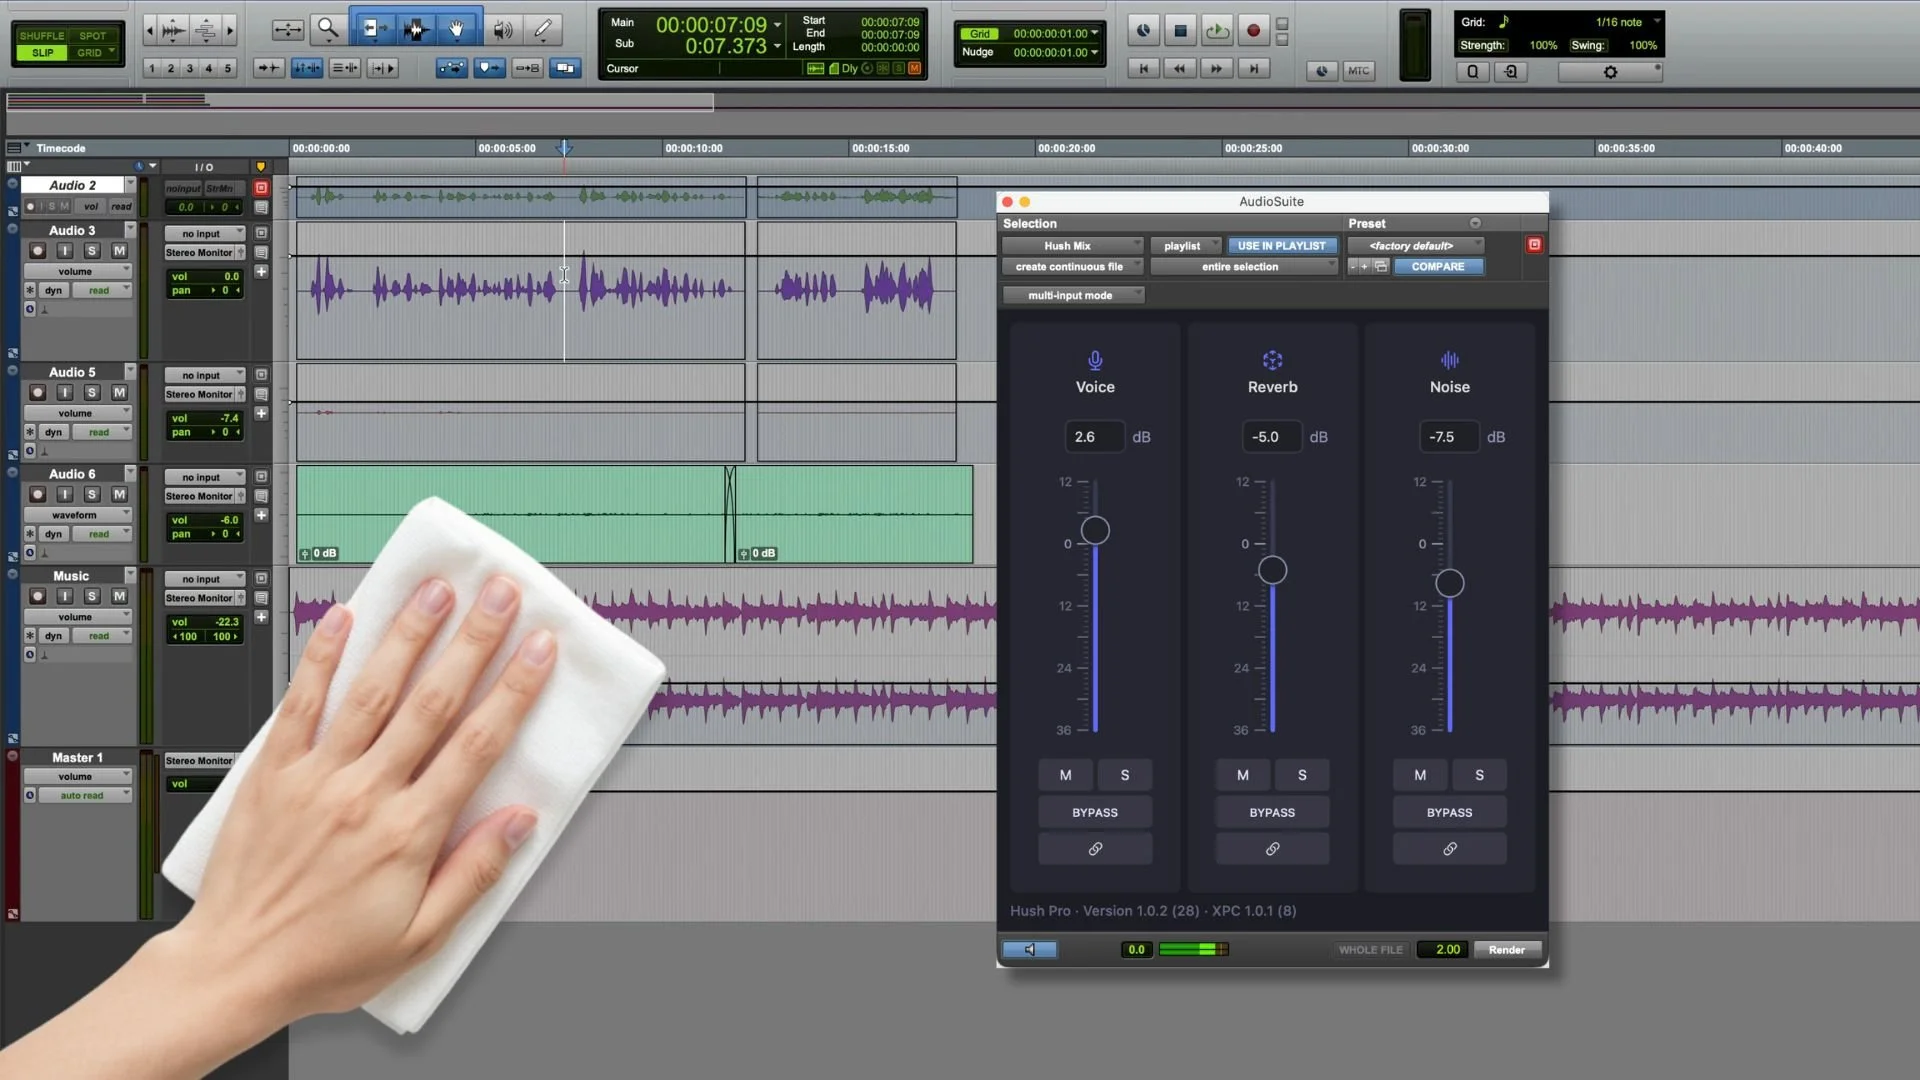Click the Rewind transport button

[1180, 69]
